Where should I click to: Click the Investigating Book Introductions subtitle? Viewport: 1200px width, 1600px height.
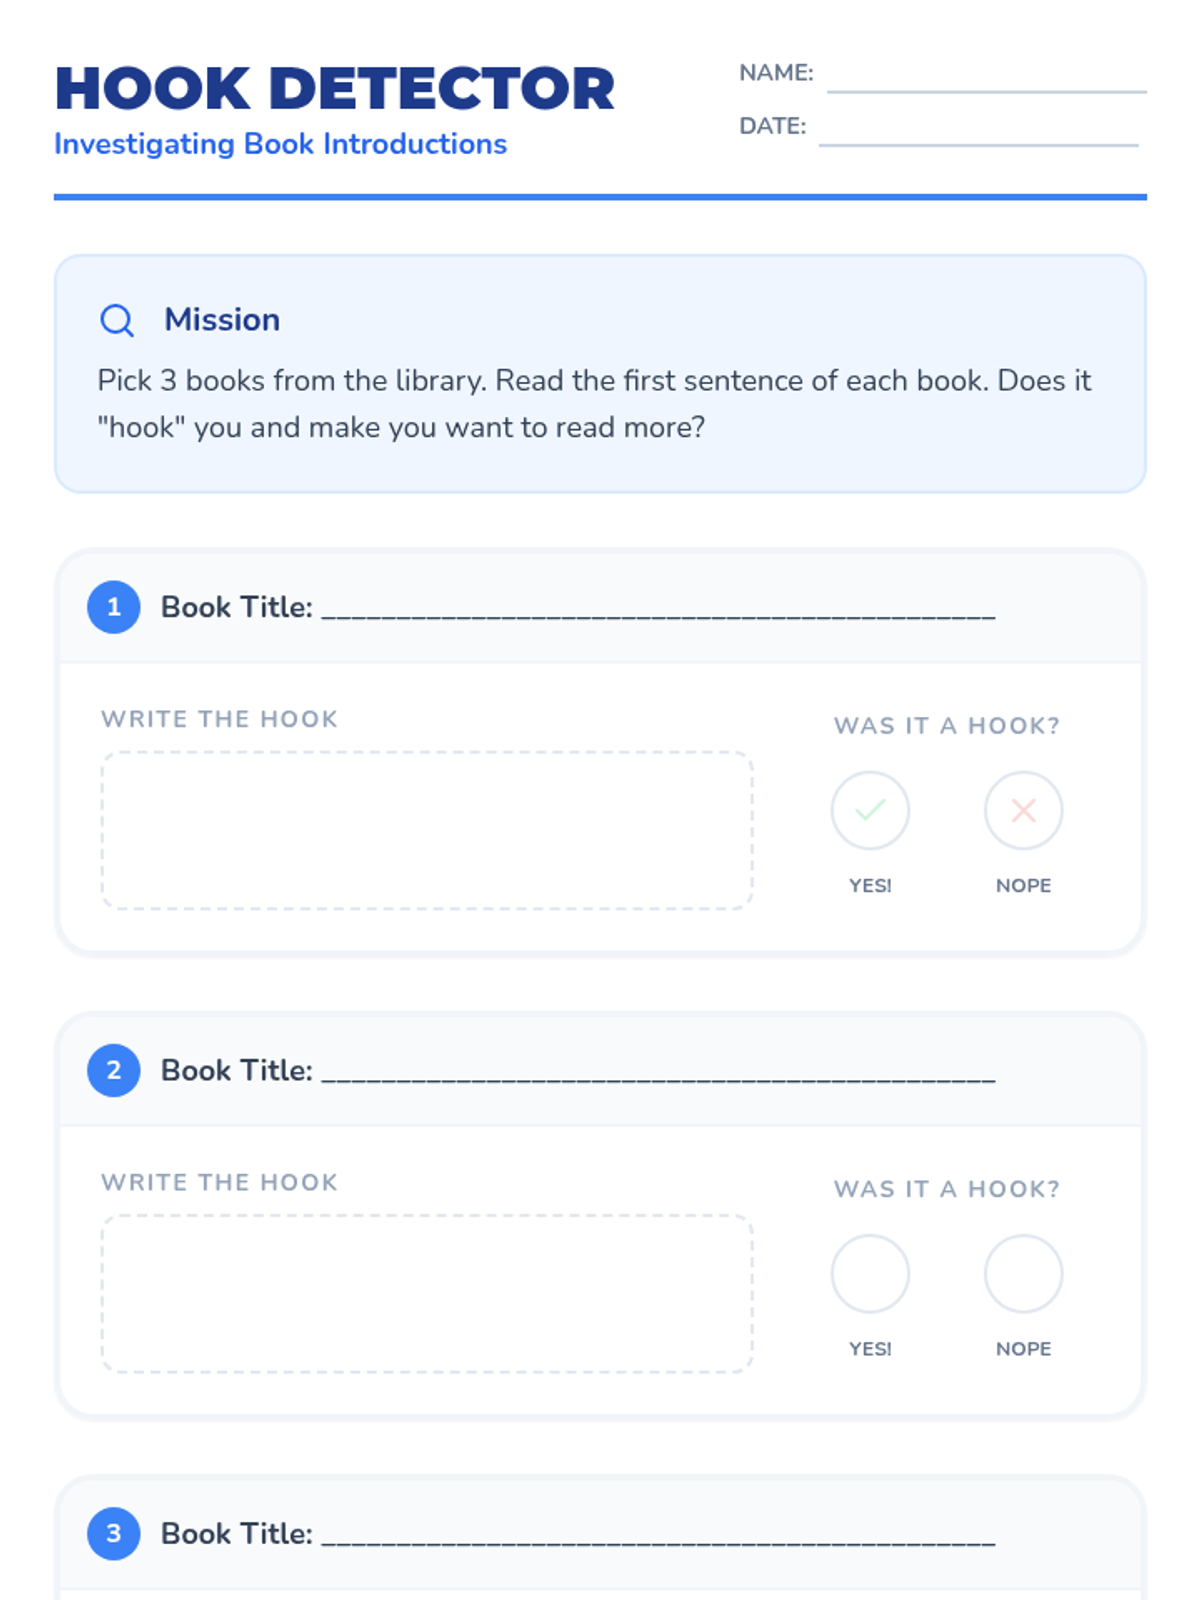280,144
